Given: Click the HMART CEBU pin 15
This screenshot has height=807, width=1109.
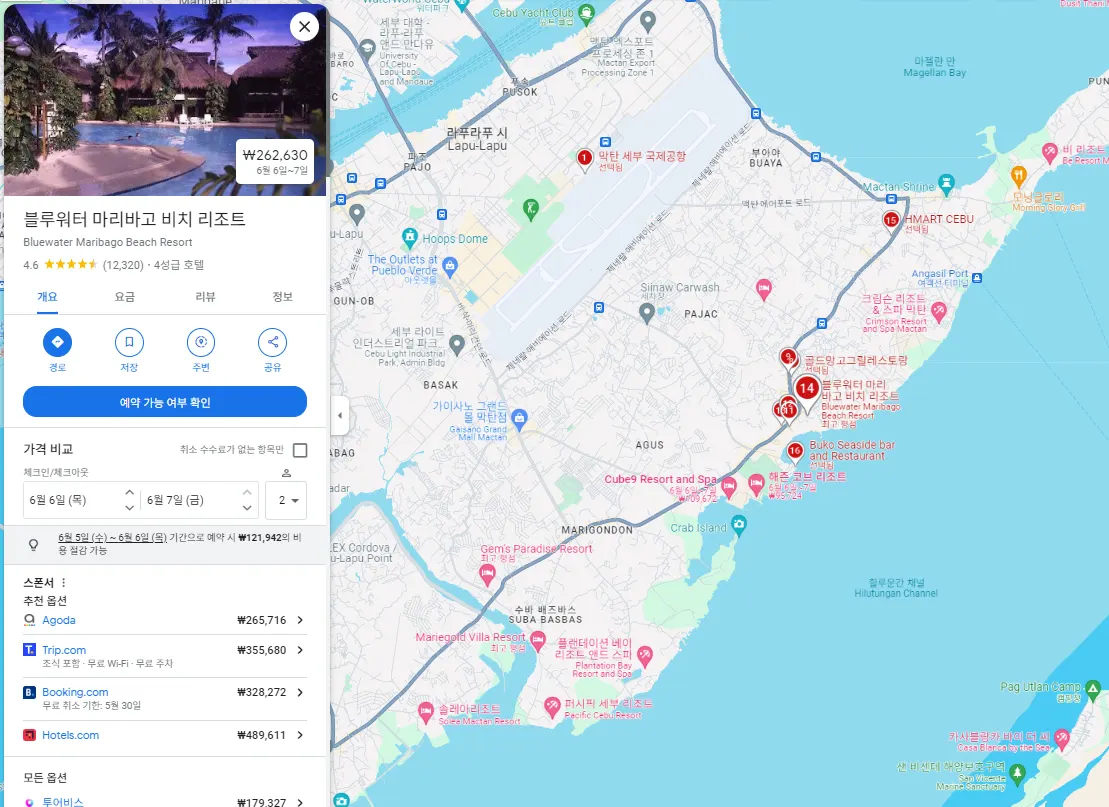Looking at the screenshot, I should pos(891,221).
